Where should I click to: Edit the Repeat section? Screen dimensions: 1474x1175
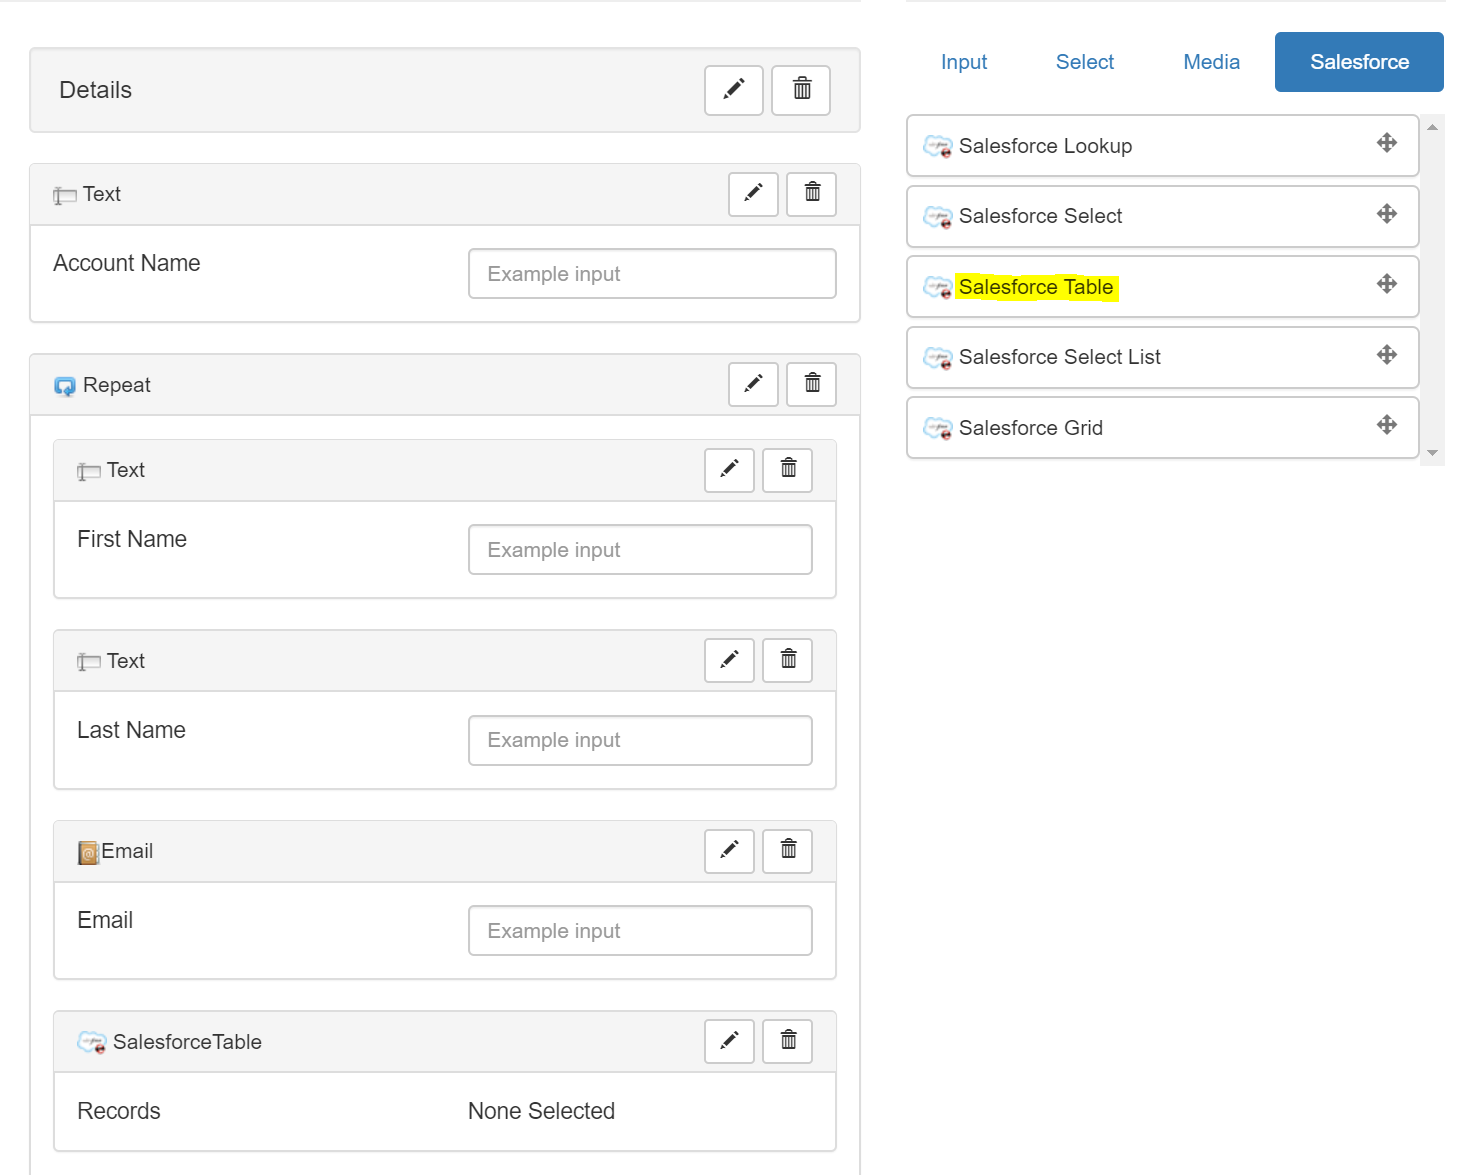click(753, 384)
